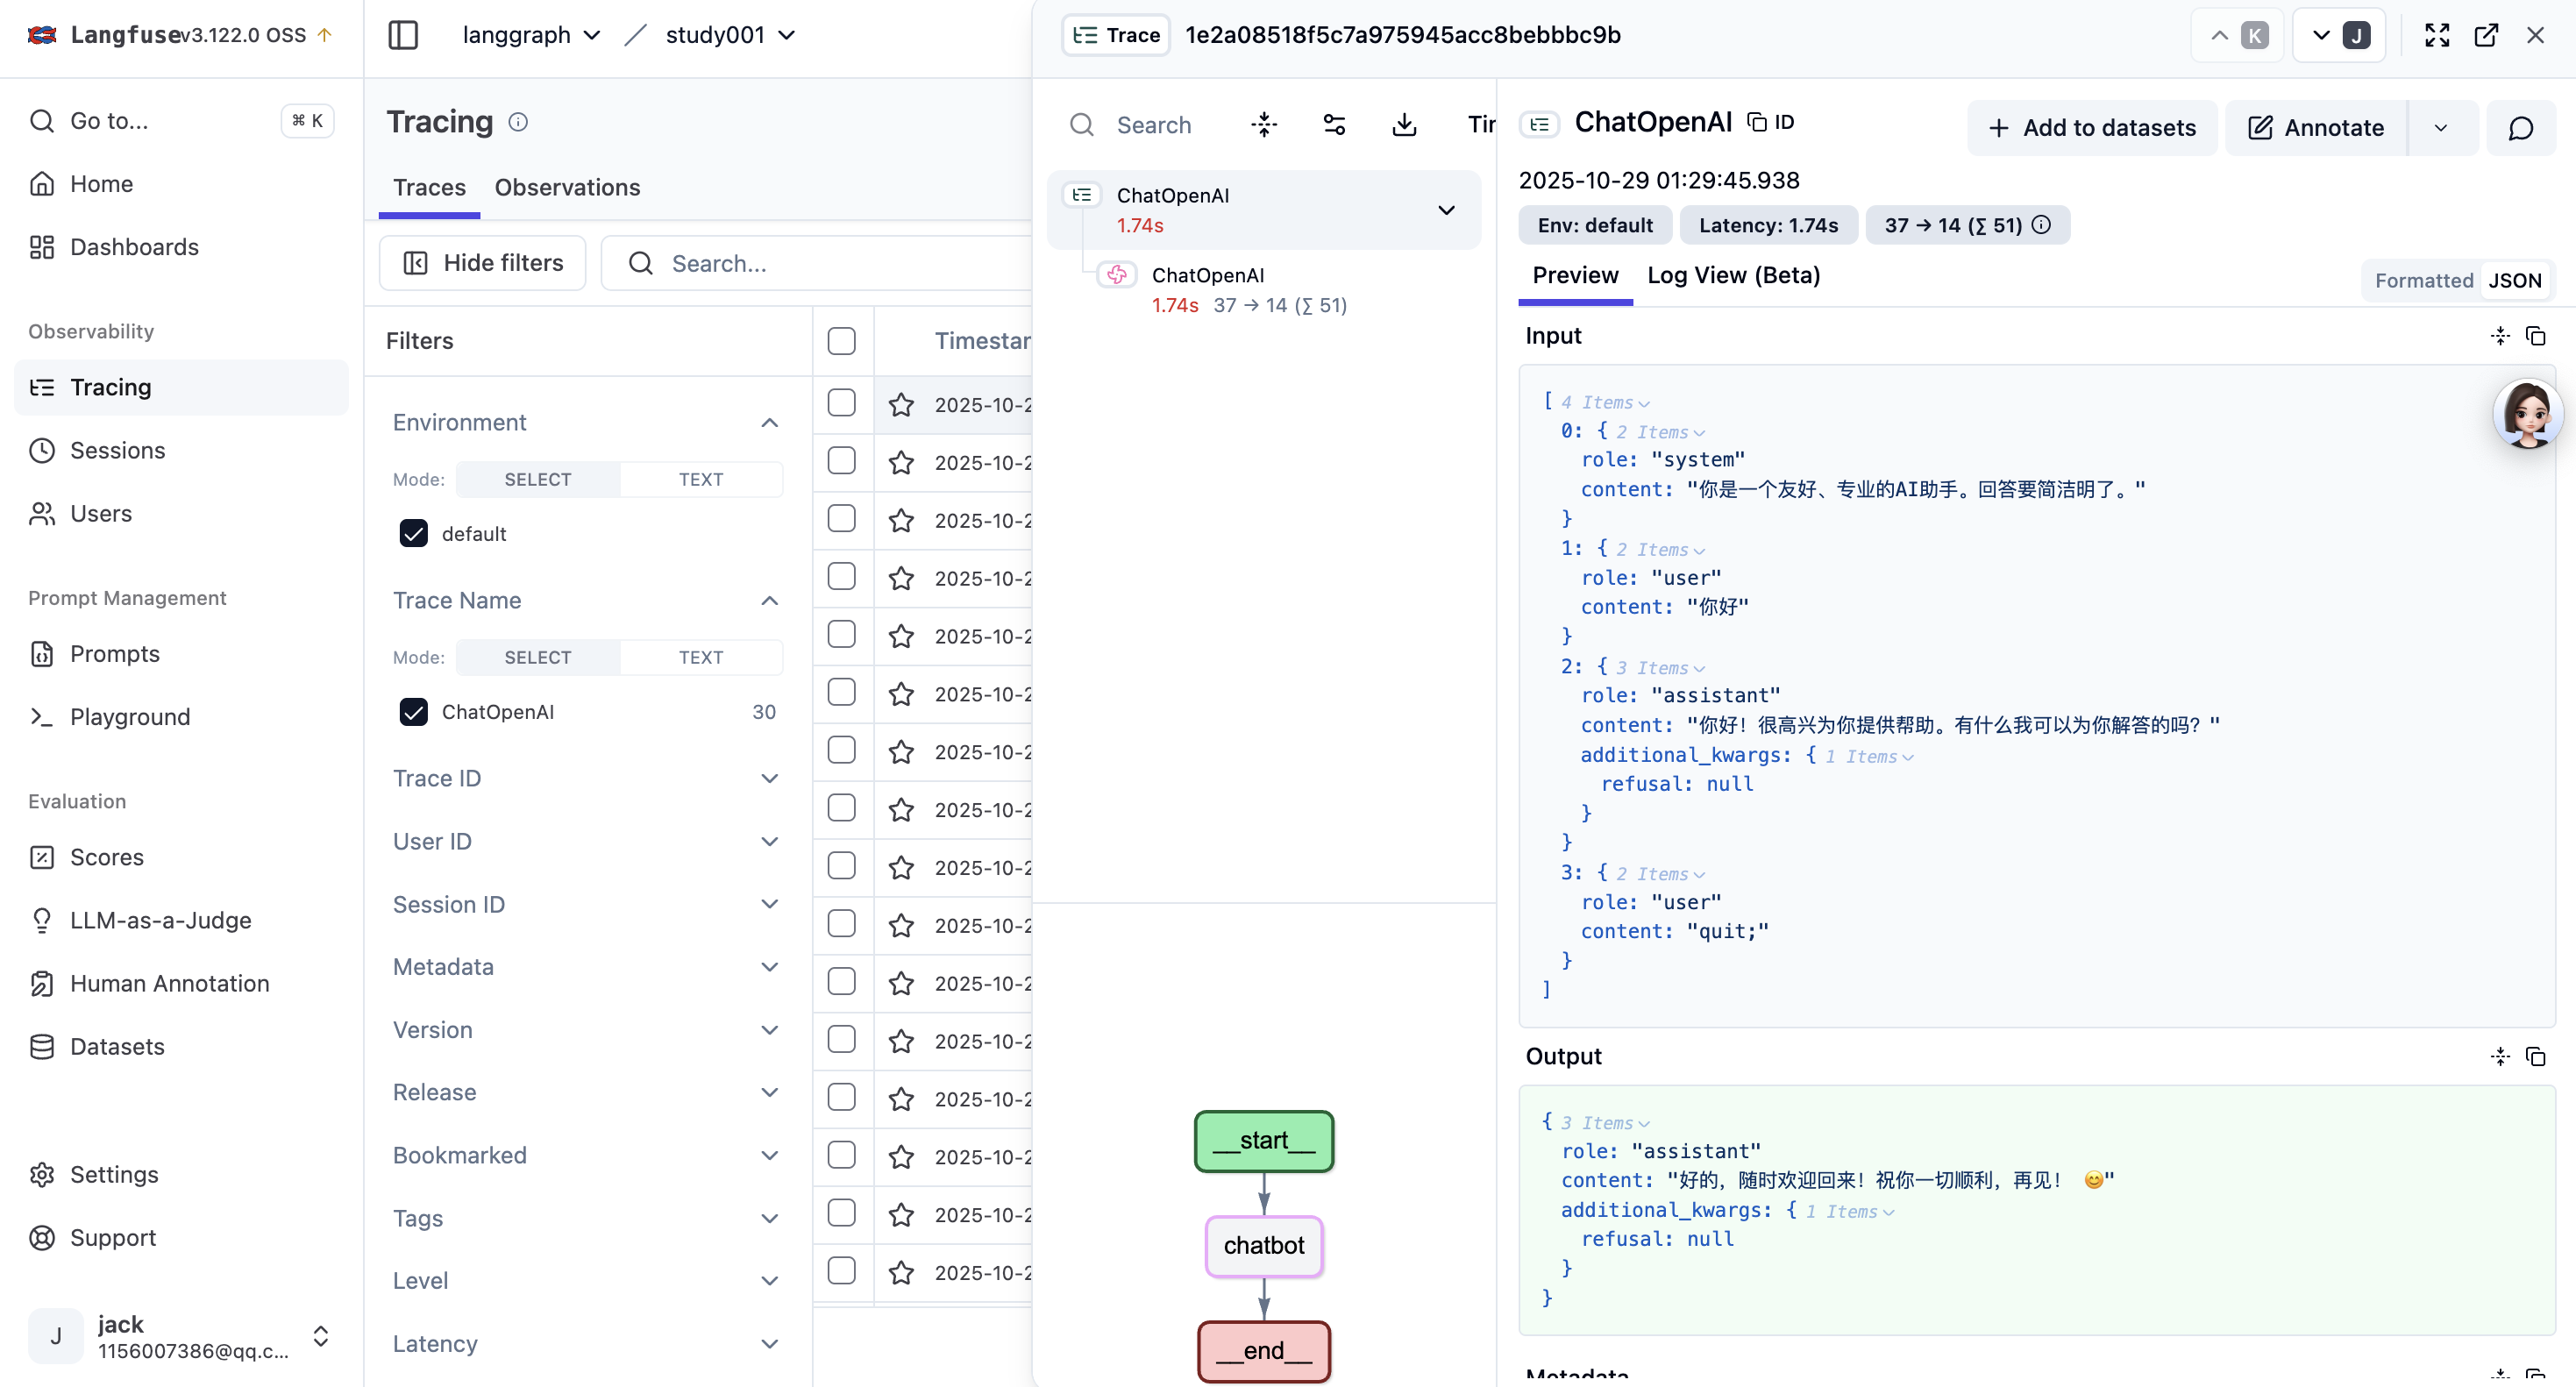Viewport: 2576px width, 1387px height.
Task: Collapse the ChatOpenAI trace tree node
Action: coord(1445,210)
